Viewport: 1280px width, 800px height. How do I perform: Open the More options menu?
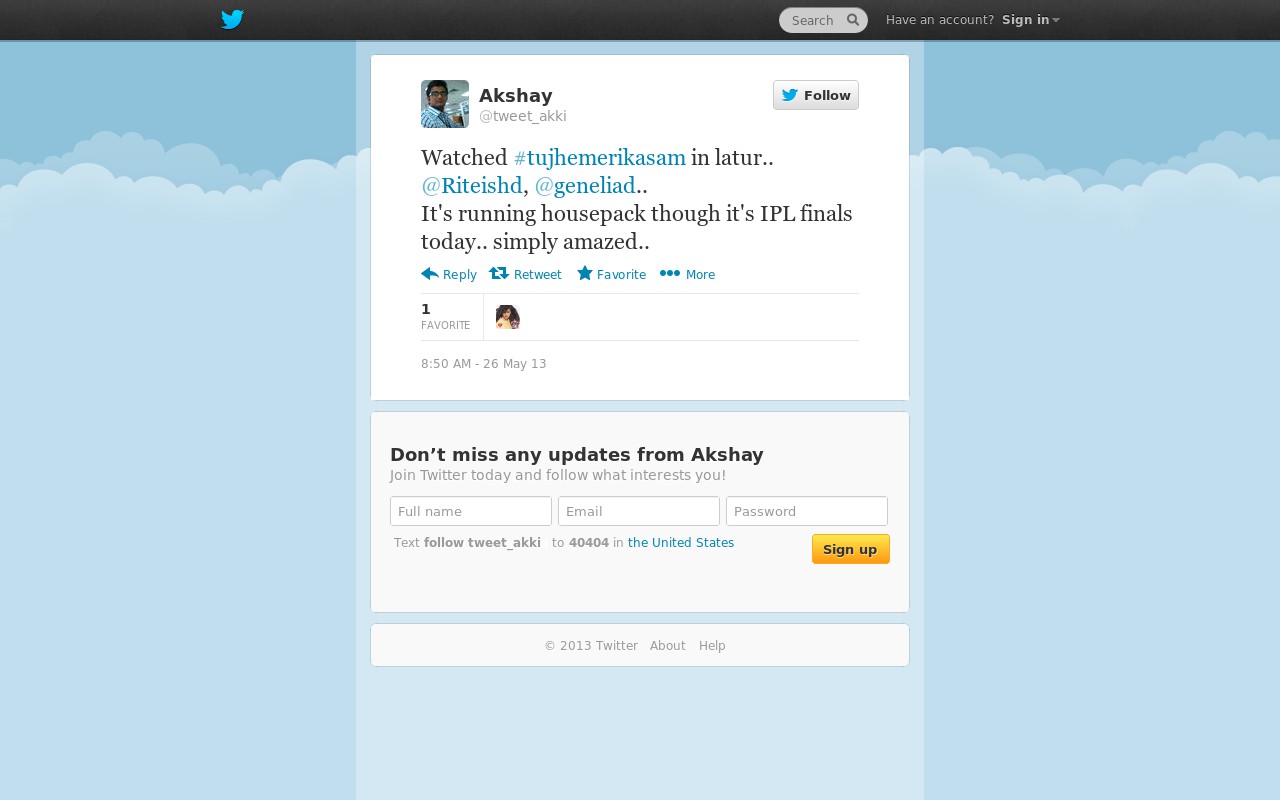coord(687,274)
